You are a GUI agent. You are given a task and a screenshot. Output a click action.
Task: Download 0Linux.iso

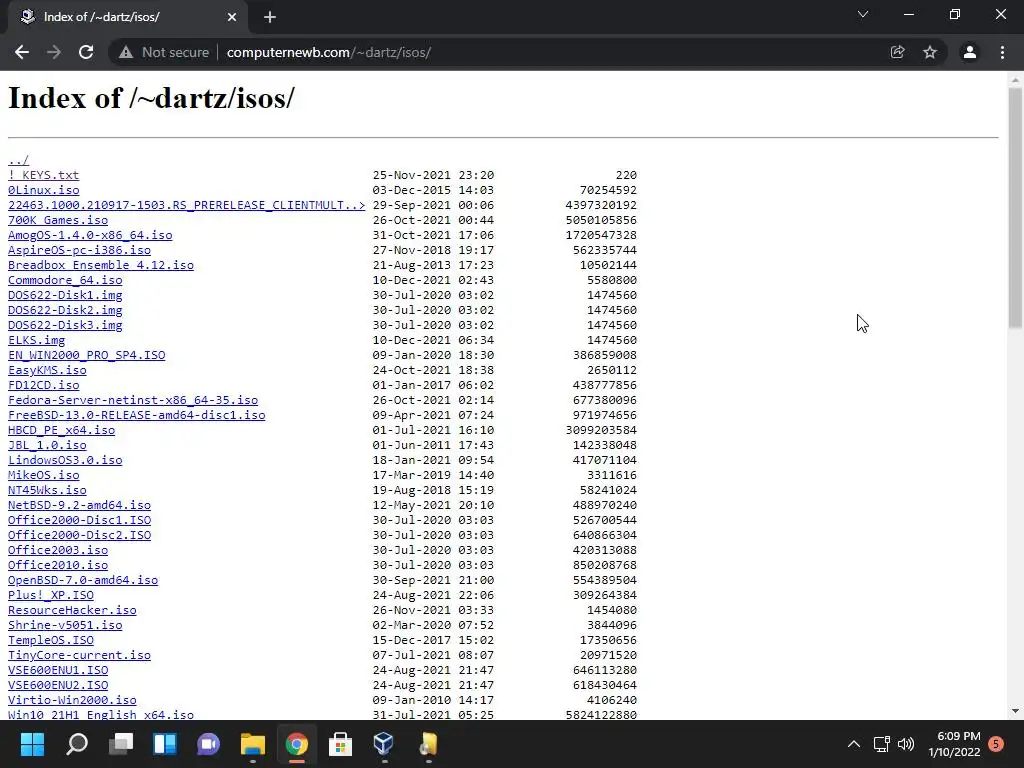point(43,190)
